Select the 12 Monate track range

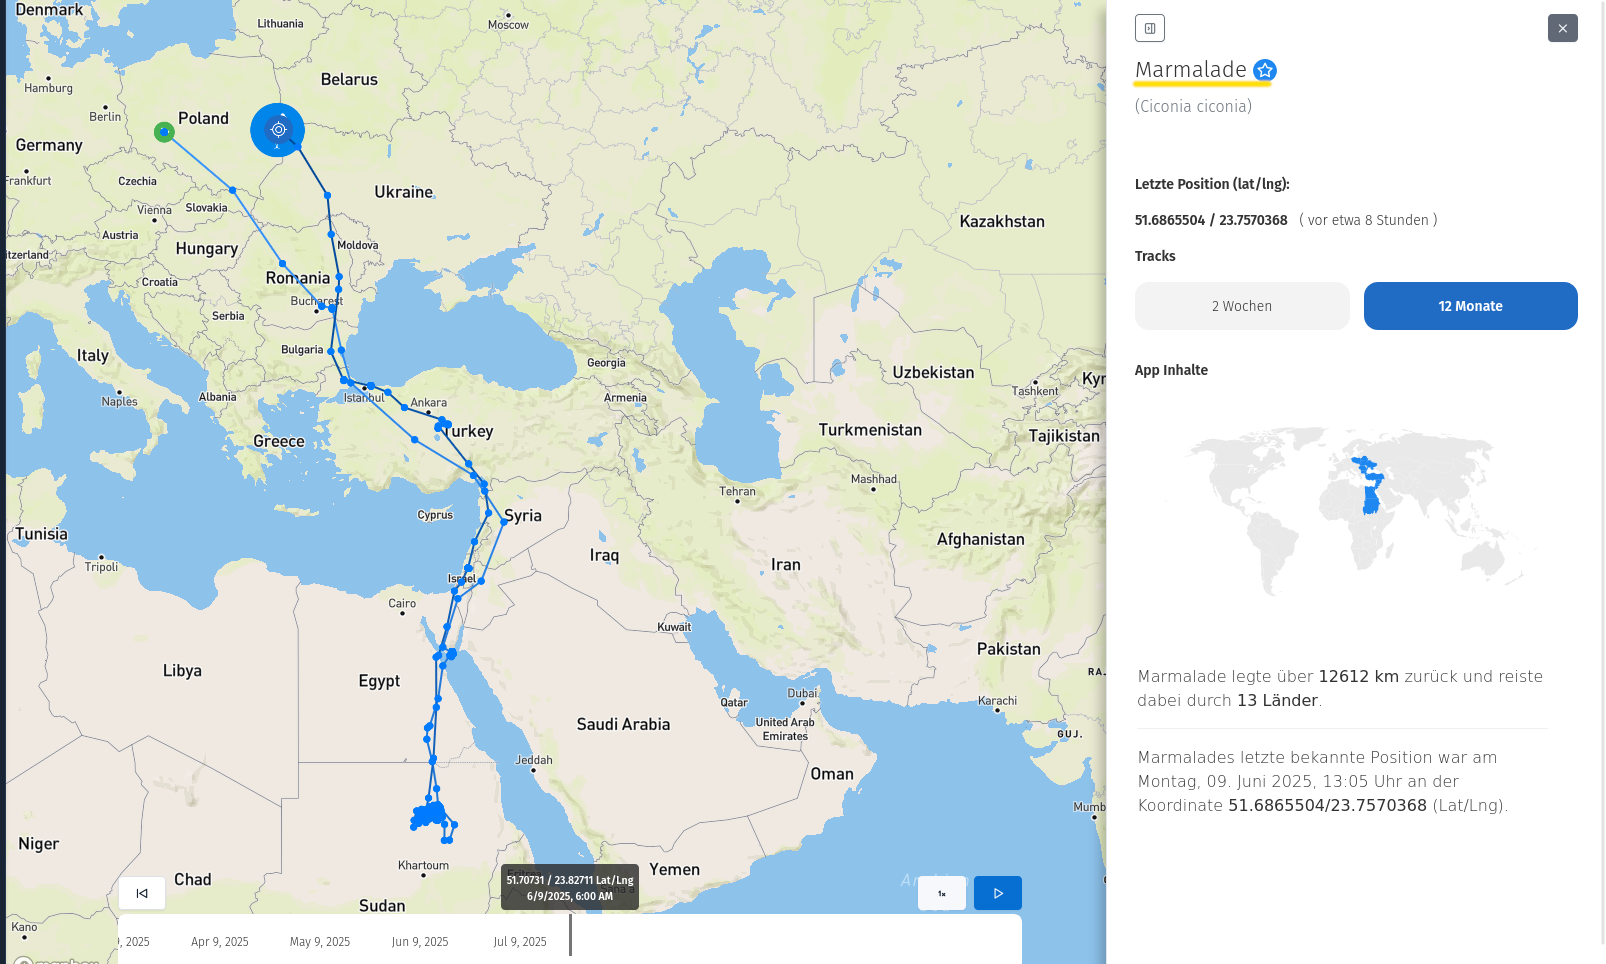tap(1470, 306)
